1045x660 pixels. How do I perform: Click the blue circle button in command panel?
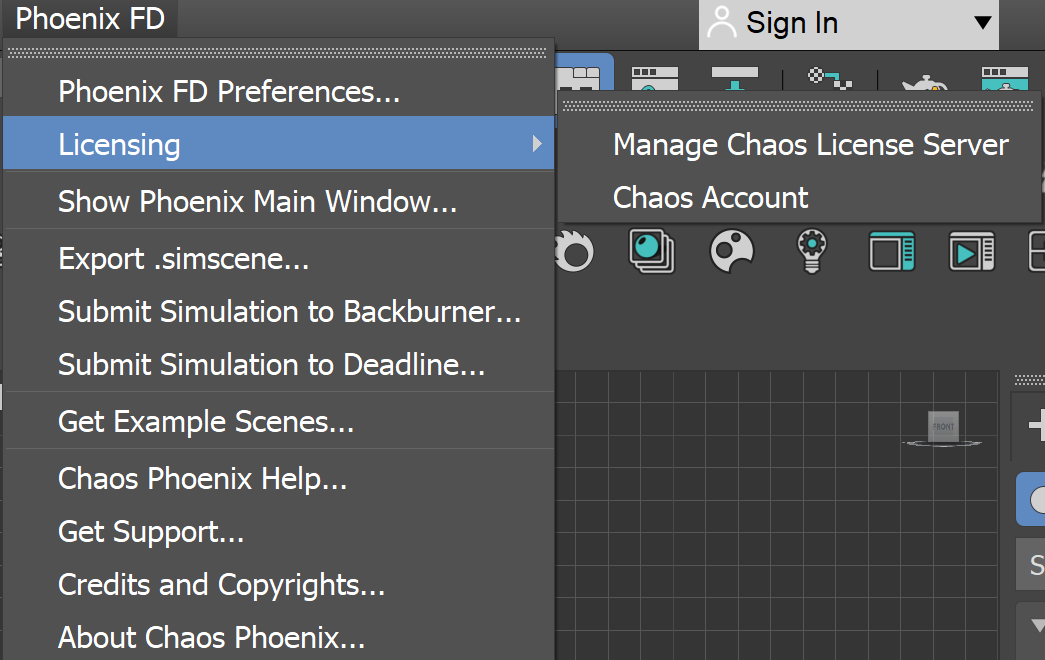[x=1031, y=499]
